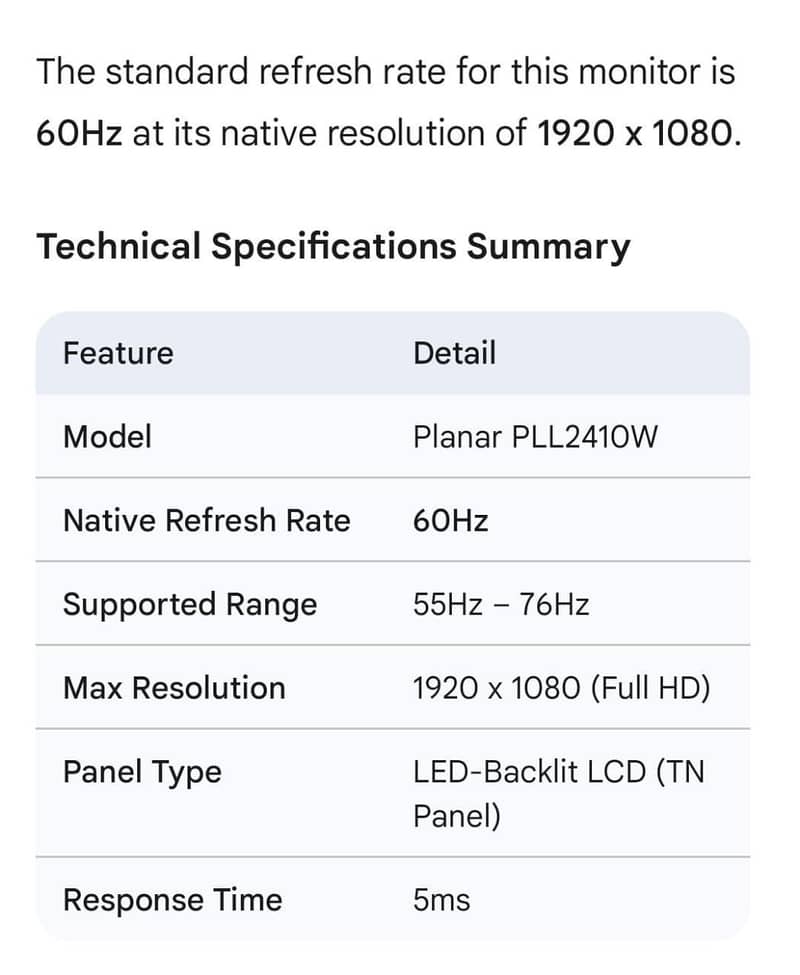Image resolution: width=800 pixels, height=975 pixels.
Task: Click the "Detail" column header
Action: pyautogui.click(x=454, y=353)
